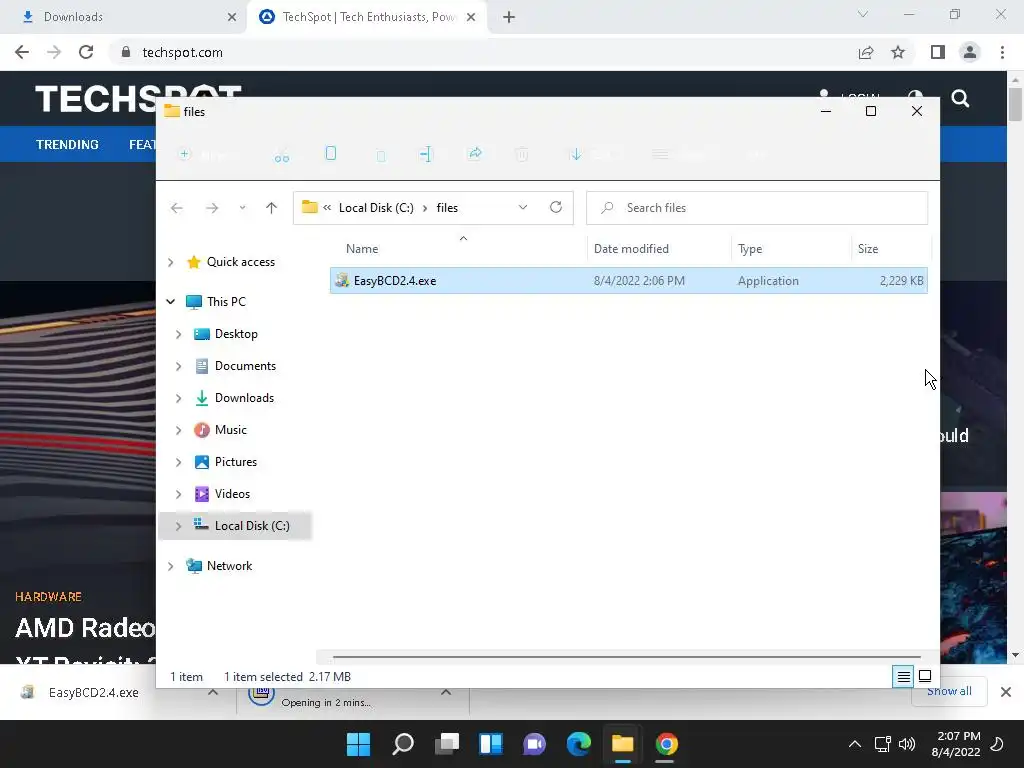Expand the Music tree node
Screen dimensions: 1024x768
[178, 430]
